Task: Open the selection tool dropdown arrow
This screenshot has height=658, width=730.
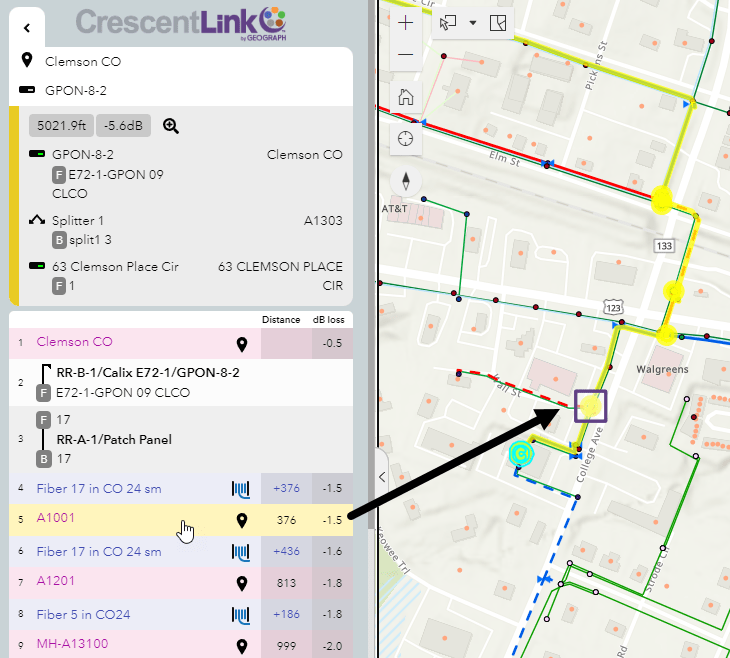Action: pyautogui.click(x=473, y=23)
